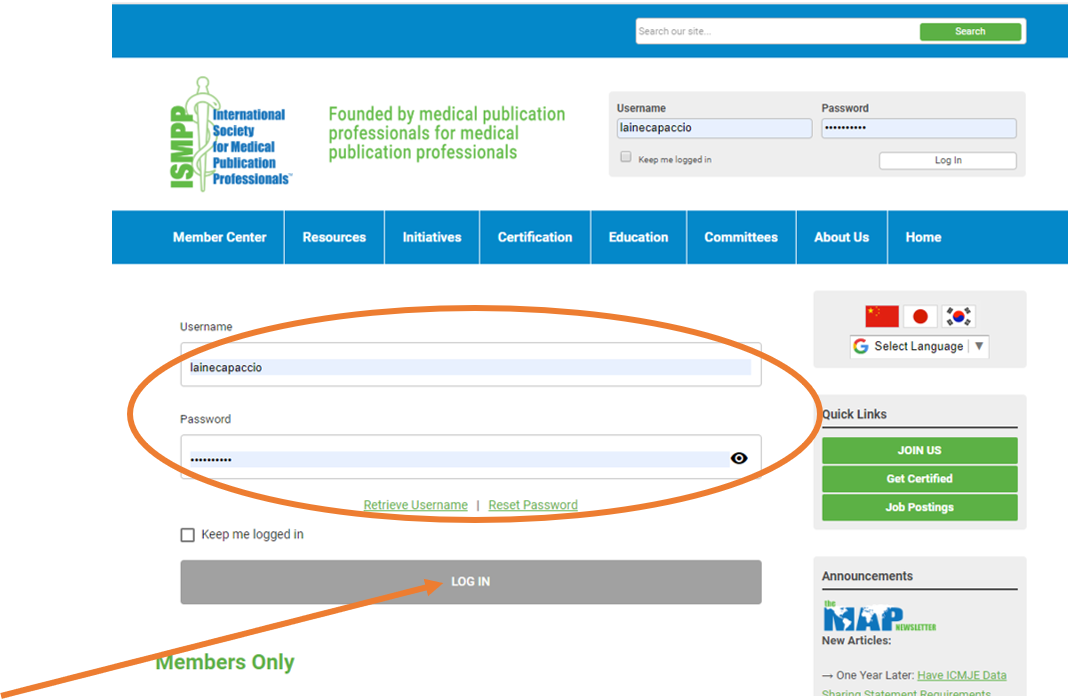The height and width of the screenshot is (699, 1068).
Task: Open the Member Center menu
Action: pos(219,237)
